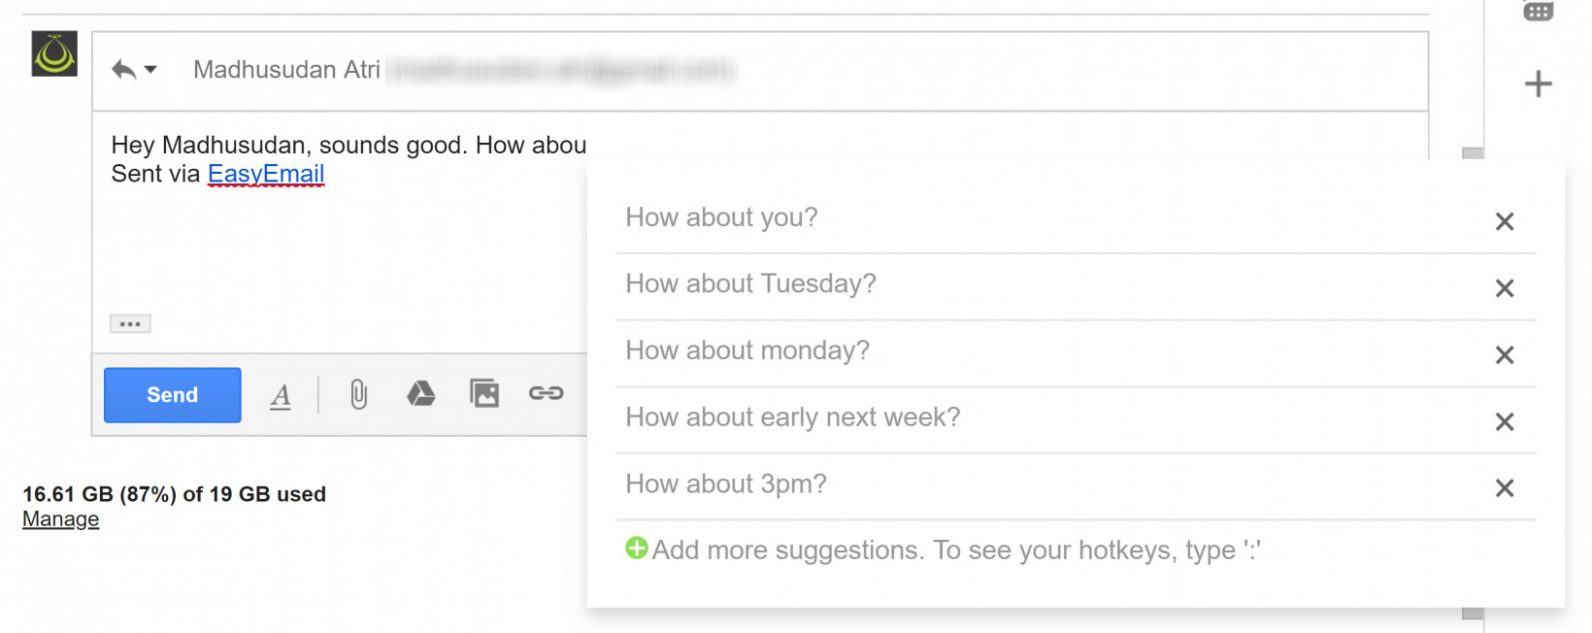Insert a hyperlink using the link icon

[x=547, y=394]
